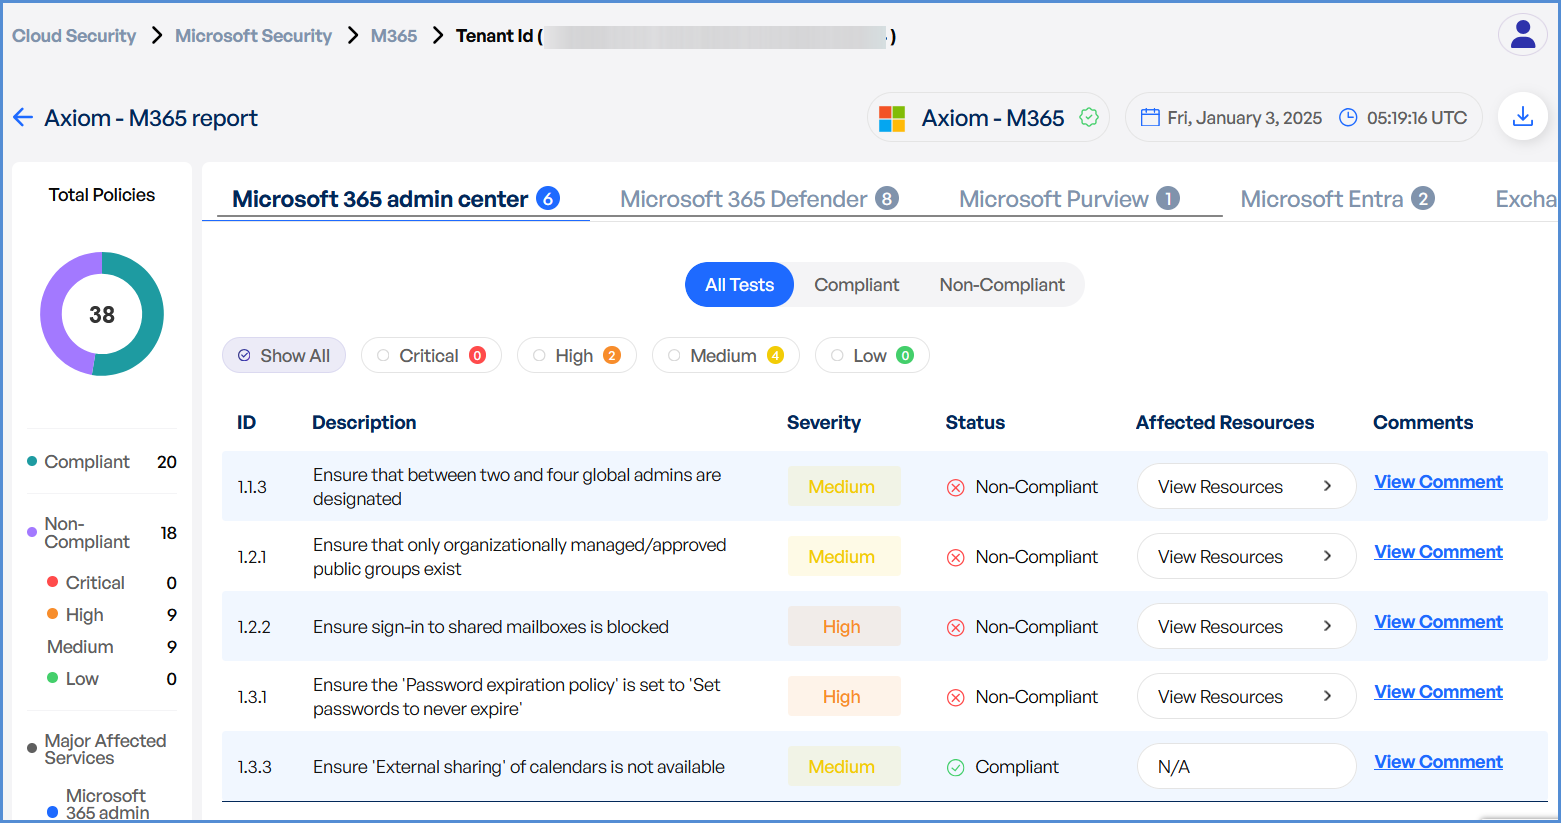Click the non-compliant status icon for row 1.1.3
The width and height of the screenshot is (1561, 823).
pyautogui.click(x=956, y=487)
